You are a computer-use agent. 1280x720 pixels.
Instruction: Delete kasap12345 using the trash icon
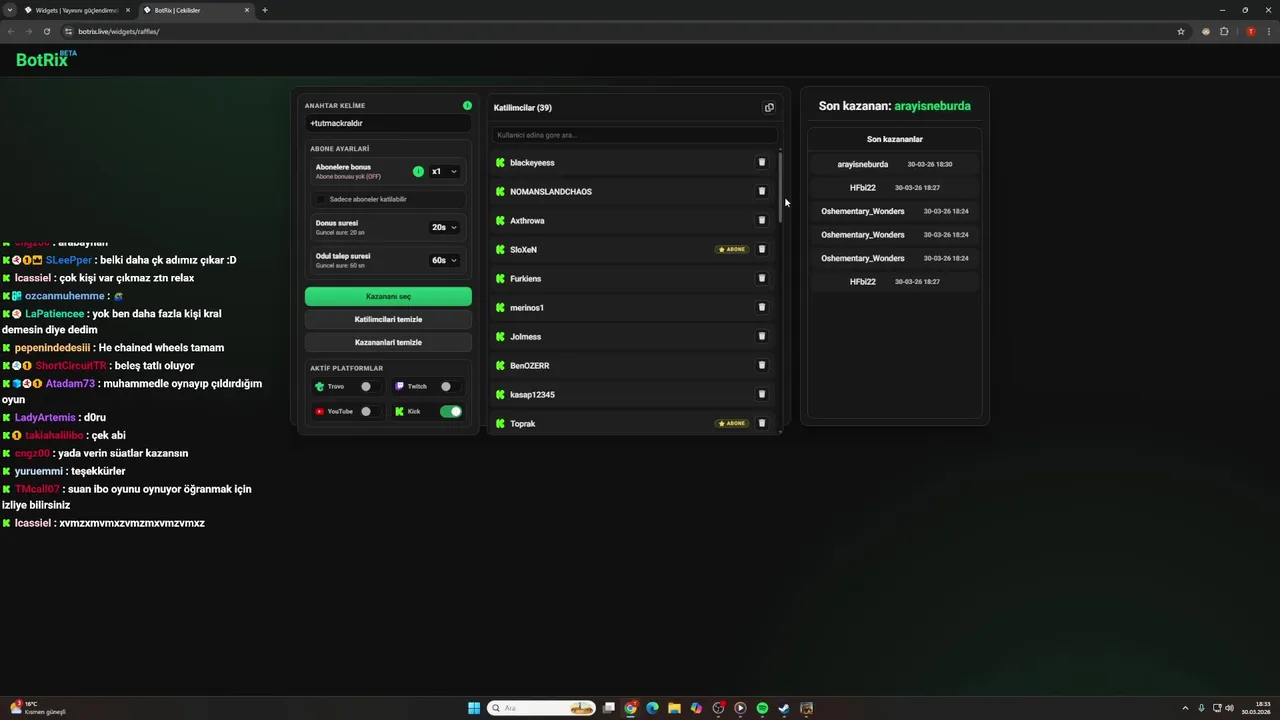point(761,394)
